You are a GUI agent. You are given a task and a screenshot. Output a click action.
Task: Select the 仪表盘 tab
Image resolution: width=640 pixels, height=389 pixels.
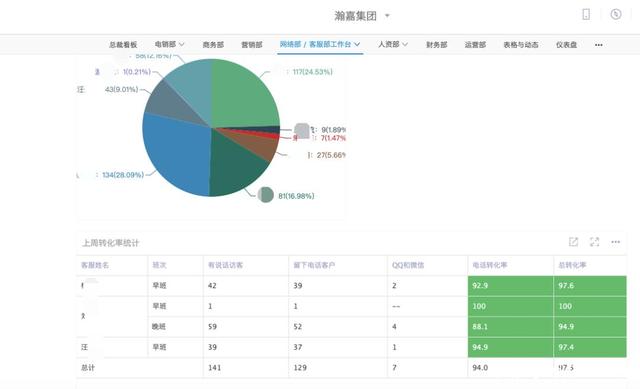click(566, 44)
